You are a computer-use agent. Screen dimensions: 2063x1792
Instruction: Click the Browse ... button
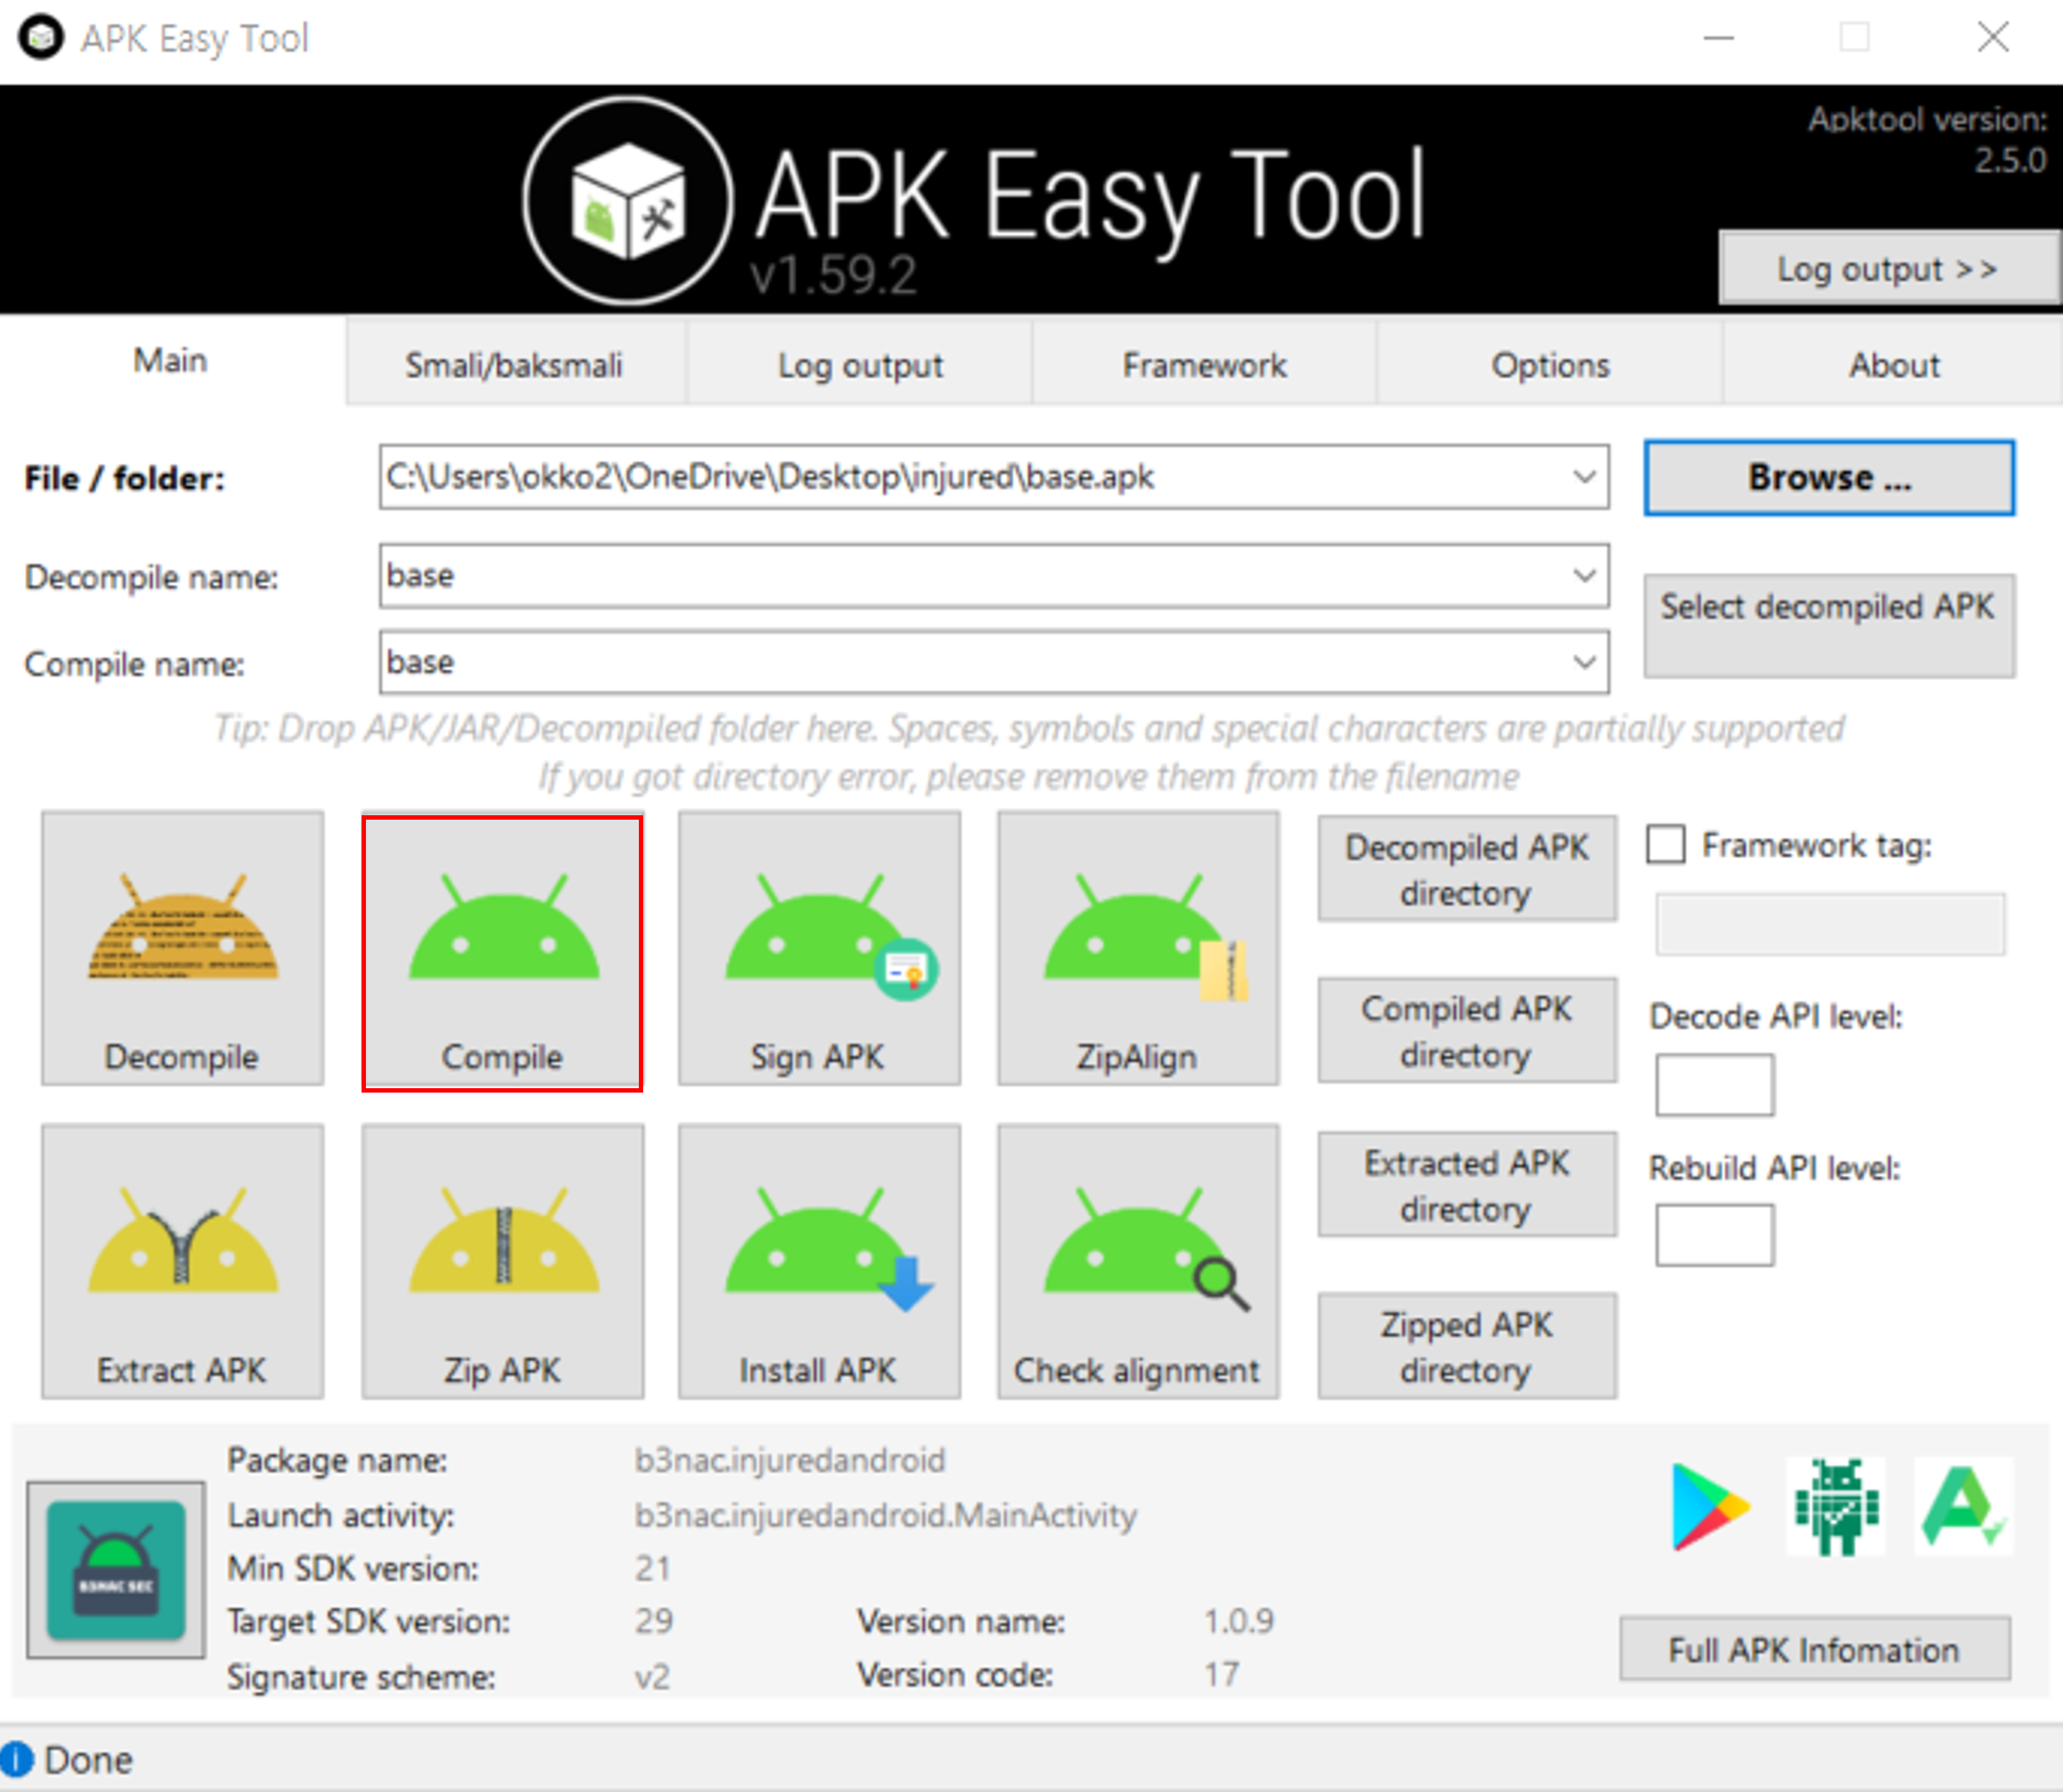pyautogui.click(x=1828, y=478)
